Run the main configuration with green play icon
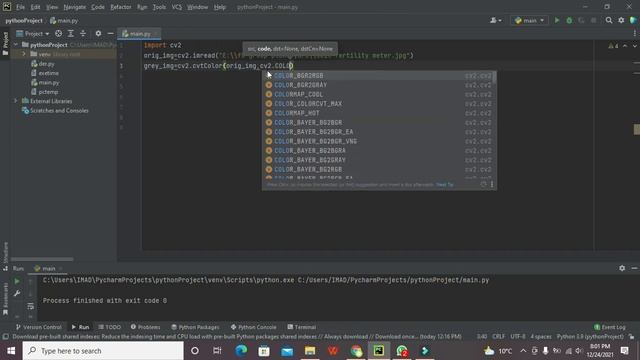The width and height of the screenshot is (640, 360). point(557,20)
